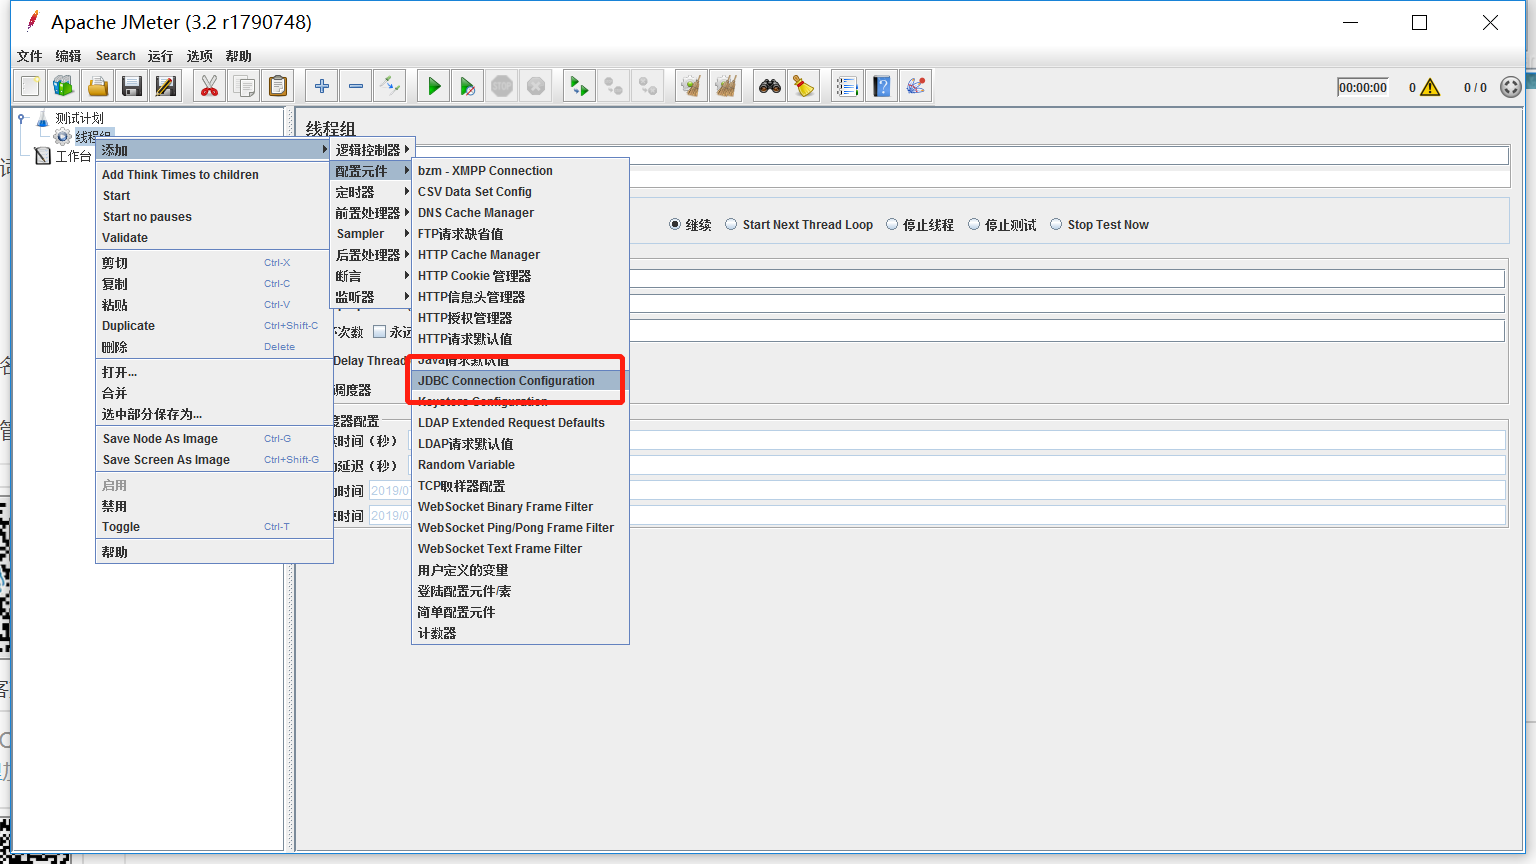
Task: Expand the 后置处理器 submenu
Action: 372,255
